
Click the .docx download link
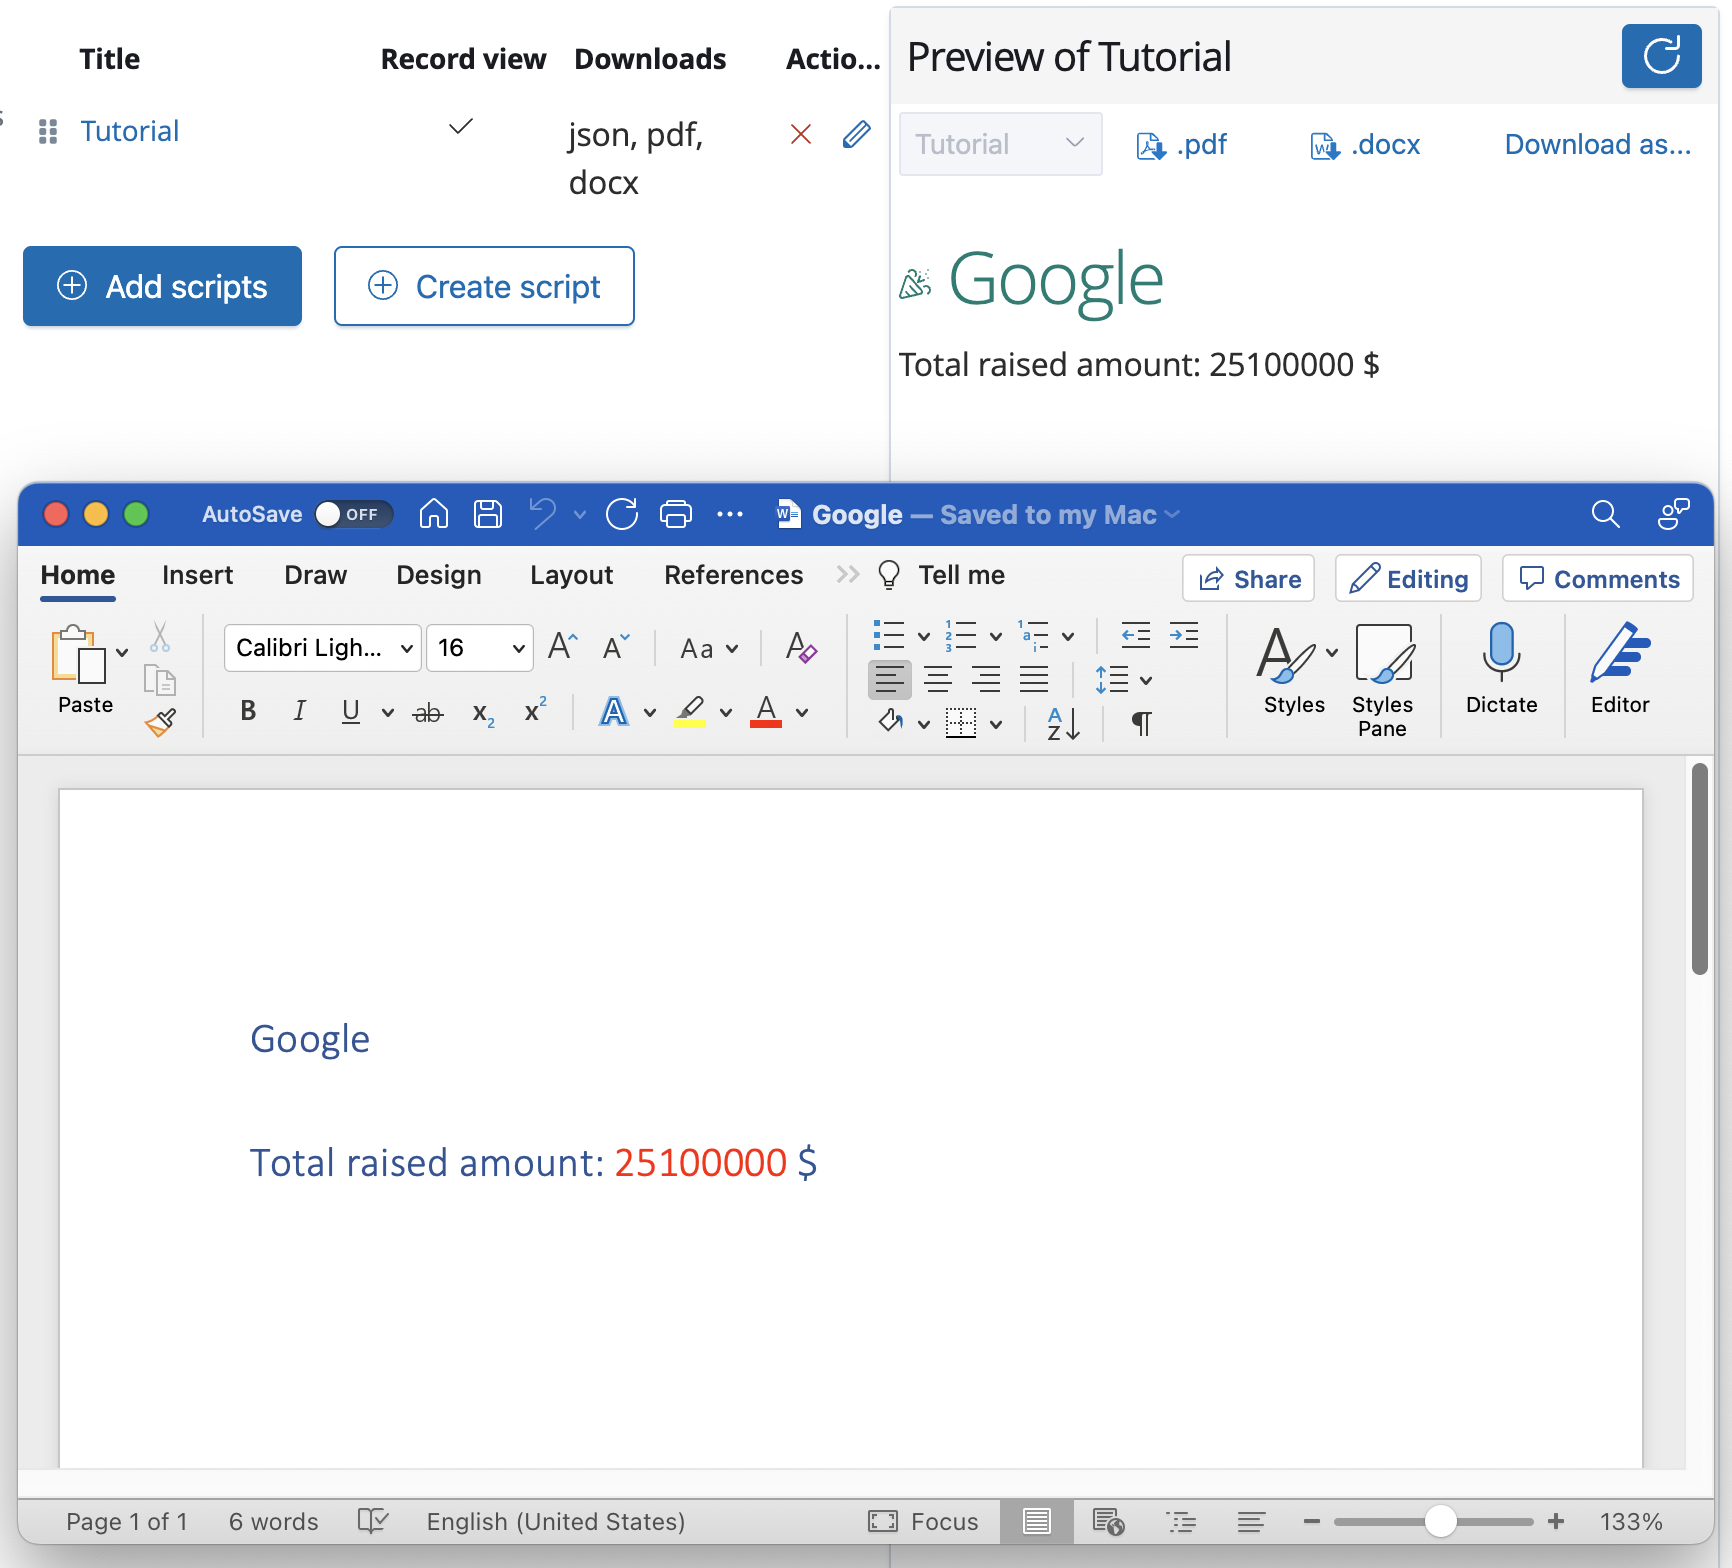1365,145
